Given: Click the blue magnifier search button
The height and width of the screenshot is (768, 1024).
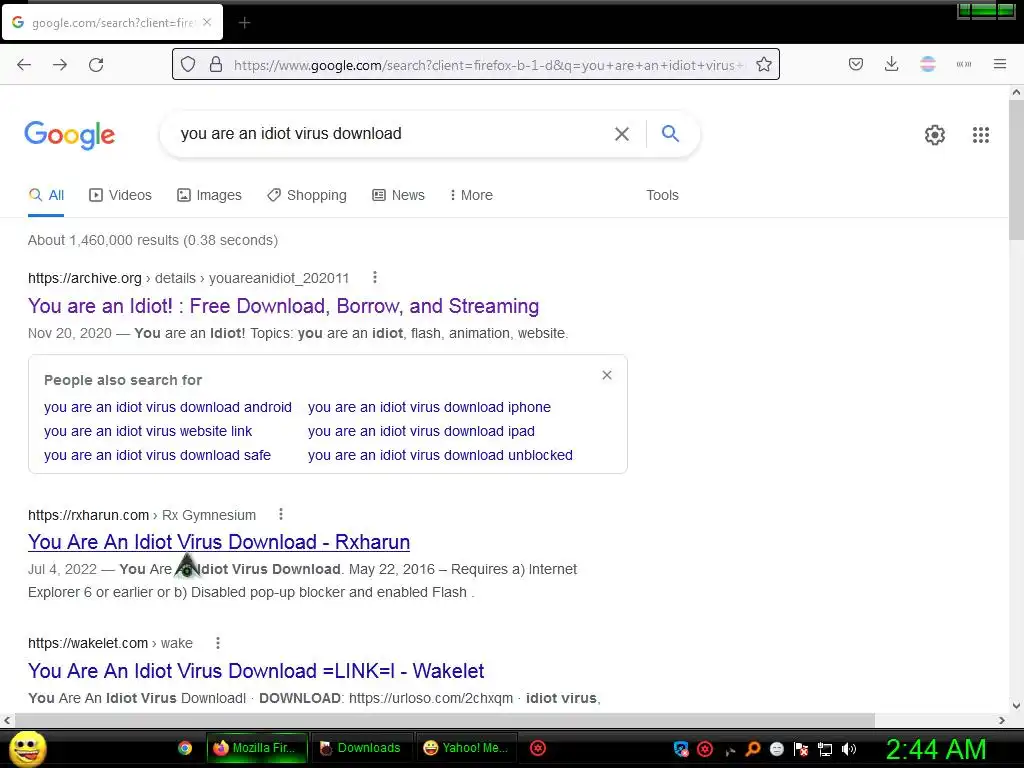Looking at the screenshot, I should click(x=670, y=133).
